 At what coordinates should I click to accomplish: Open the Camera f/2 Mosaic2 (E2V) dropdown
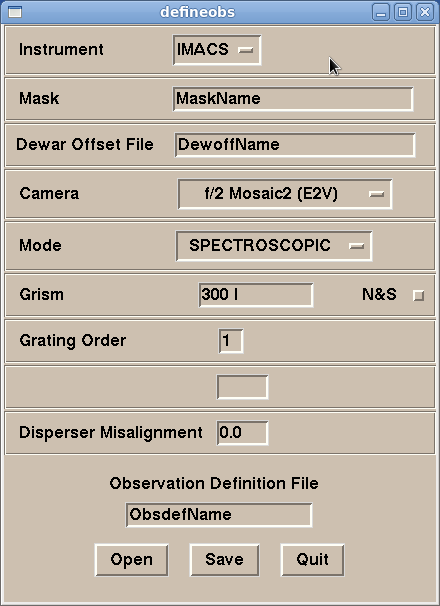tap(285, 194)
